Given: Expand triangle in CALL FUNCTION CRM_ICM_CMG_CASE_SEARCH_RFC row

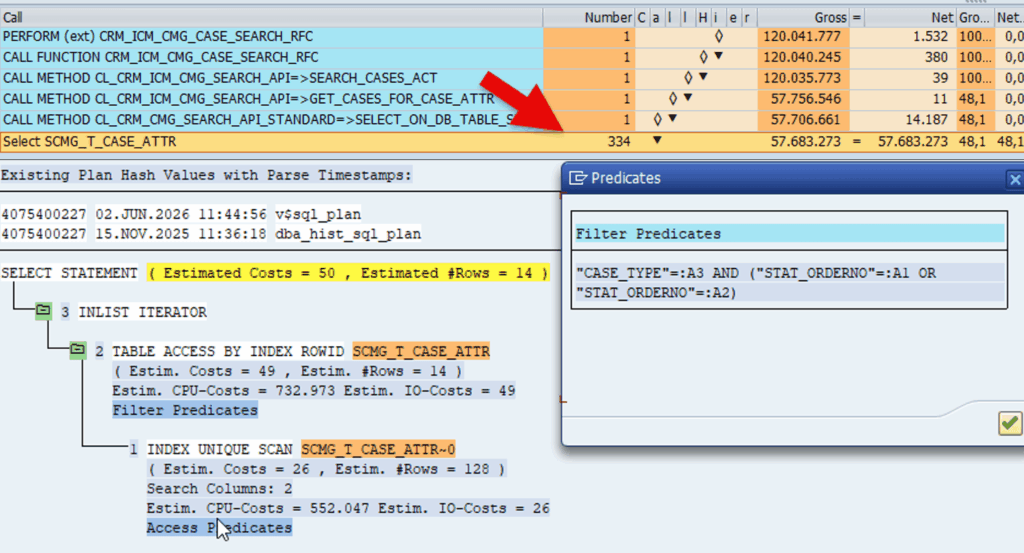Looking at the screenshot, I should point(718,55).
